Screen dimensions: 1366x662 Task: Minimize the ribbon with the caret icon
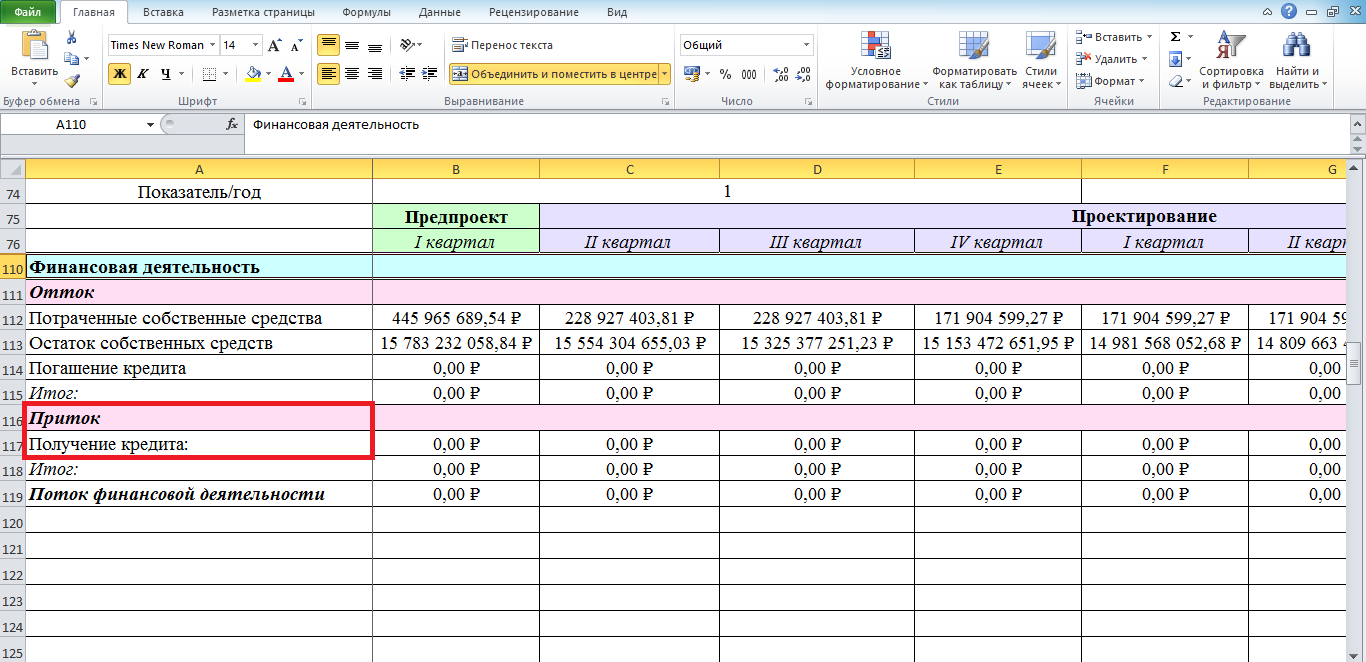pyautogui.click(x=1268, y=11)
